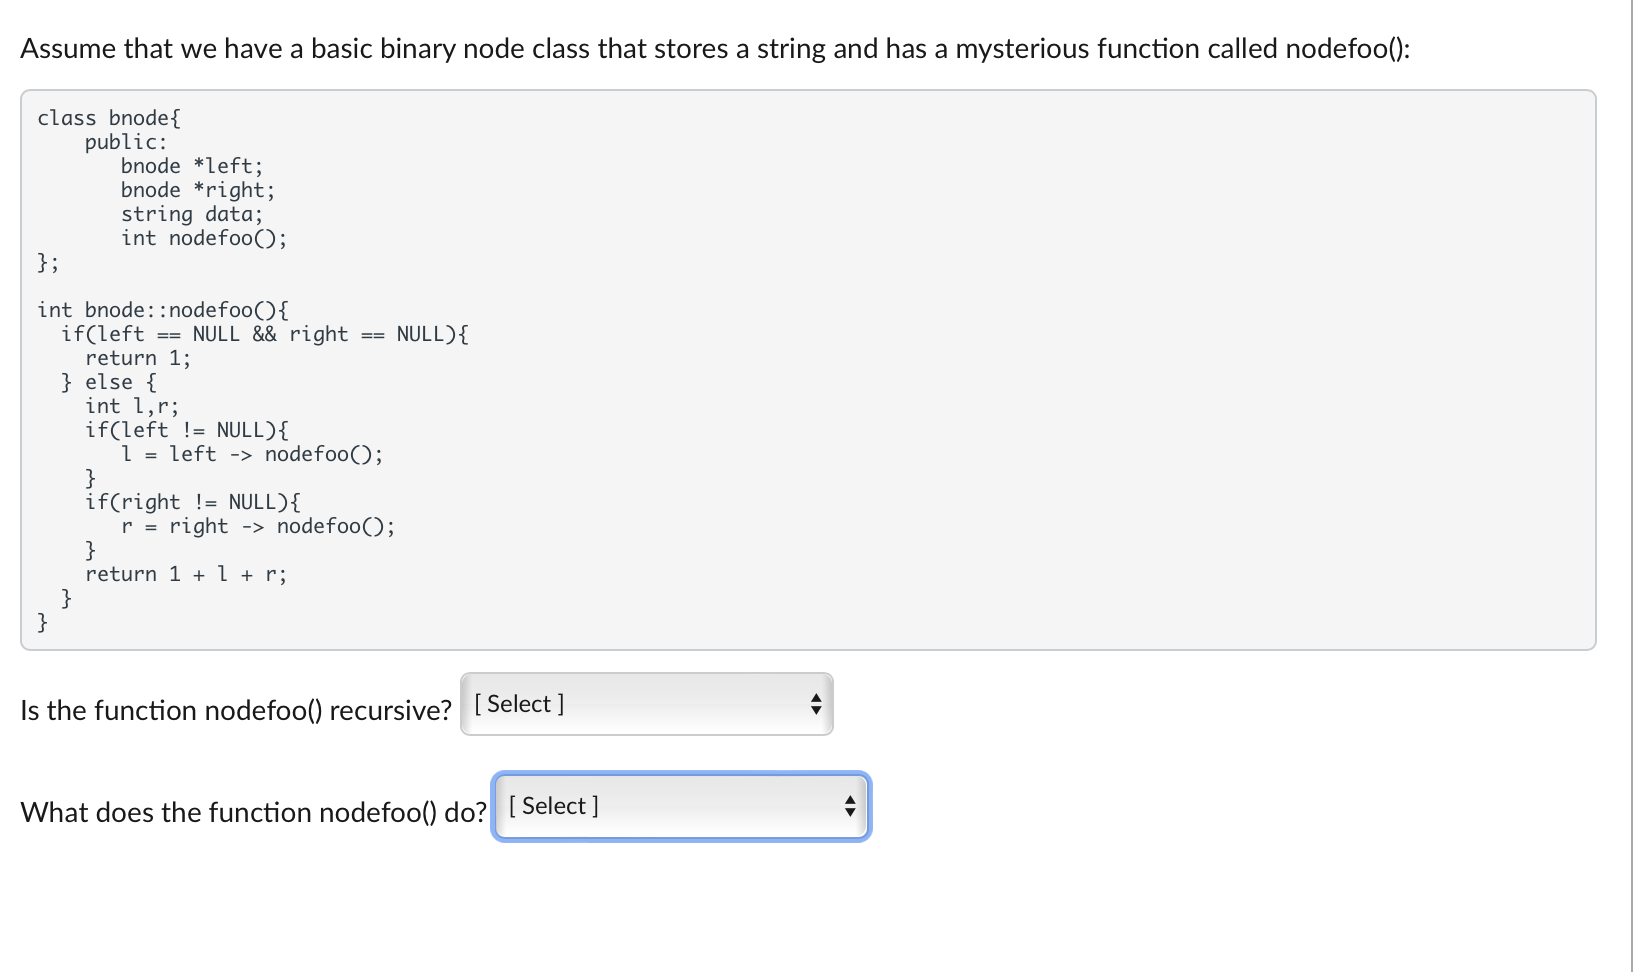Click the 'int l,r;' code line
Image resolution: width=1642 pixels, height=972 pixels.
(132, 406)
